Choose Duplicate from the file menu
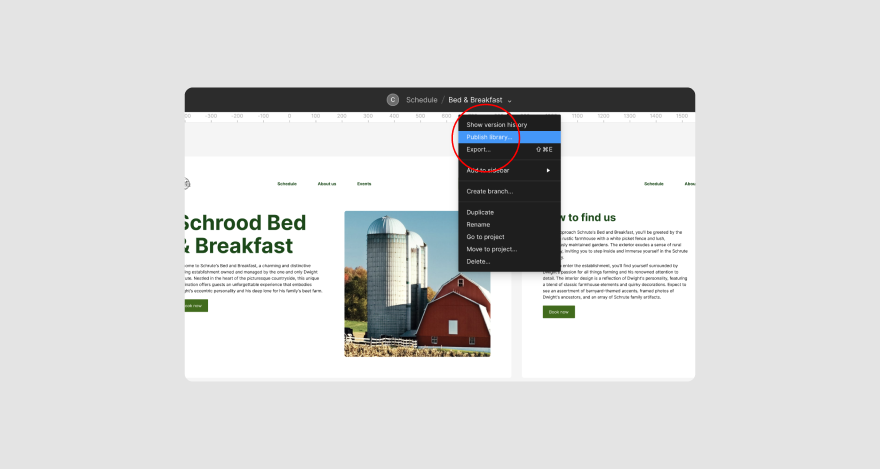Image resolution: width=880 pixels, height=469 pixels. 510,212
